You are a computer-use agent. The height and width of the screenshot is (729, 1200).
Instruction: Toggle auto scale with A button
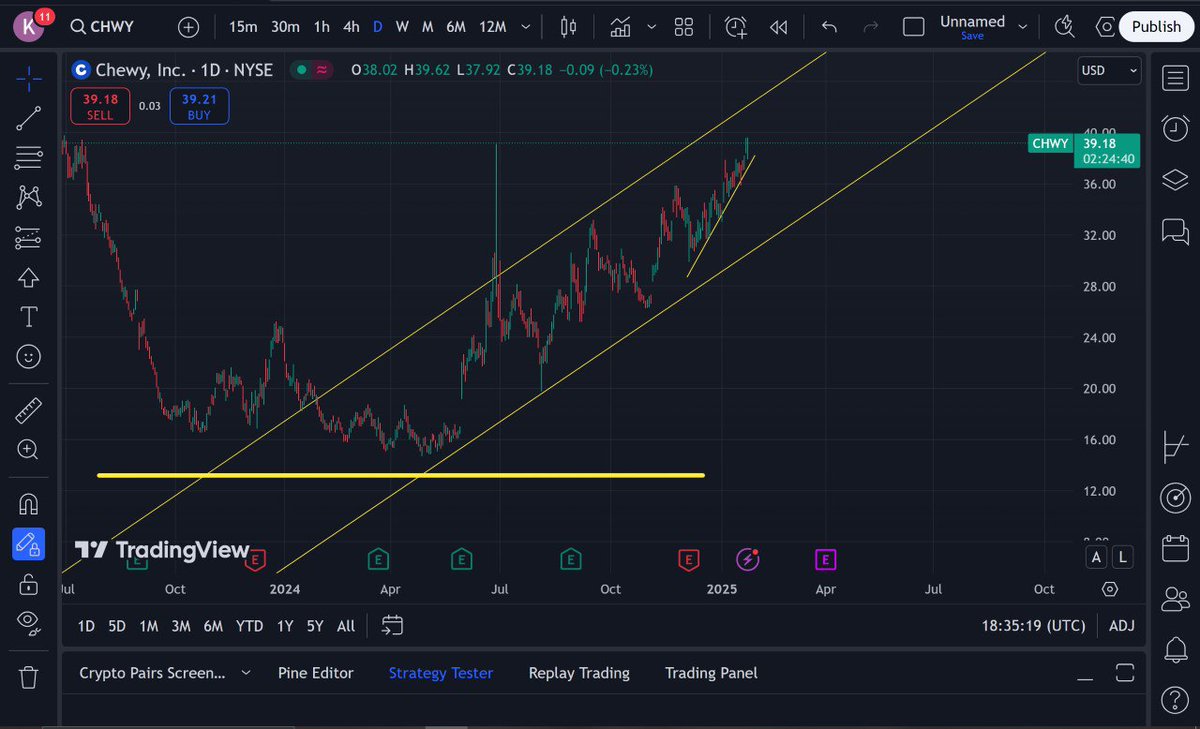tap(1097, 557)
